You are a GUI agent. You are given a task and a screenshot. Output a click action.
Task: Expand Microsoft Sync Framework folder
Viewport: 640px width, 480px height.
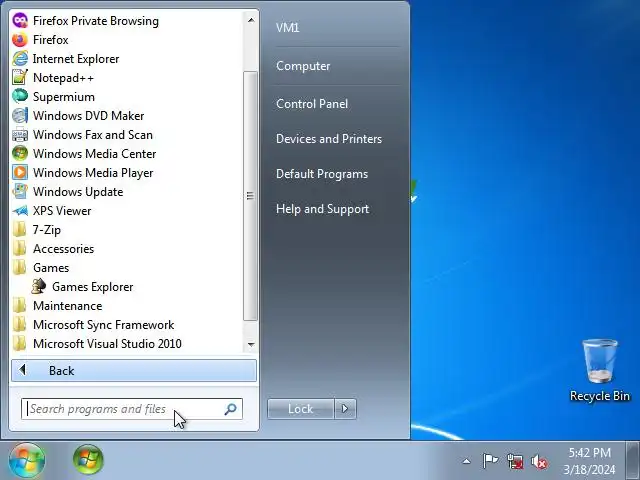(x=93, y=324)
